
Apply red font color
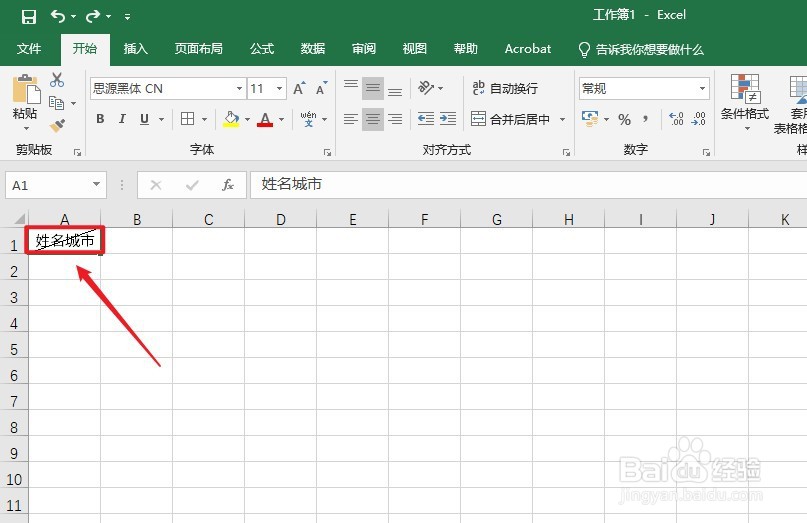click(x=265, y=119)
